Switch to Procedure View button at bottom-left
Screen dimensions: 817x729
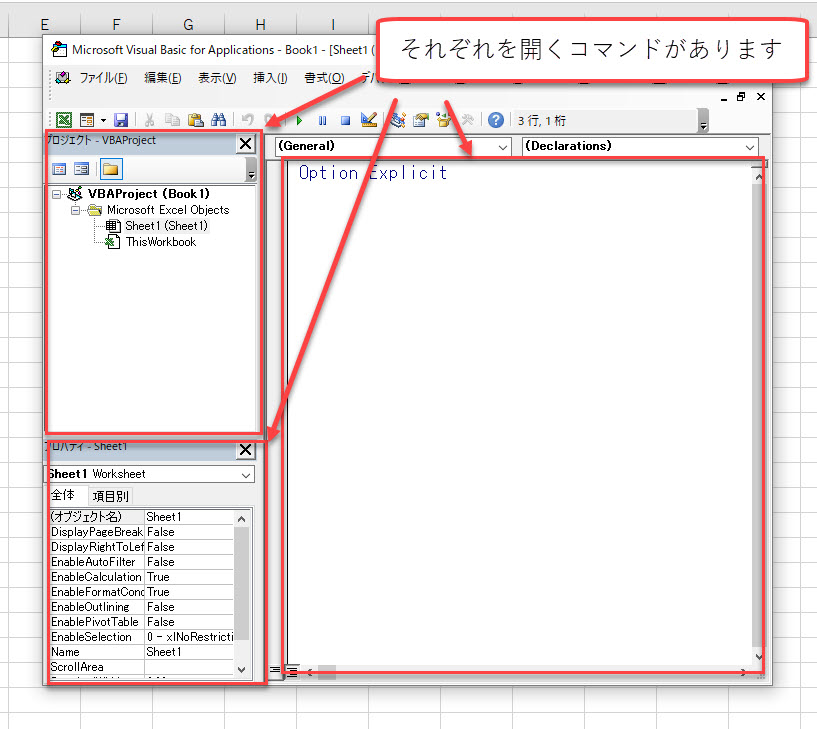click(275, 670)
